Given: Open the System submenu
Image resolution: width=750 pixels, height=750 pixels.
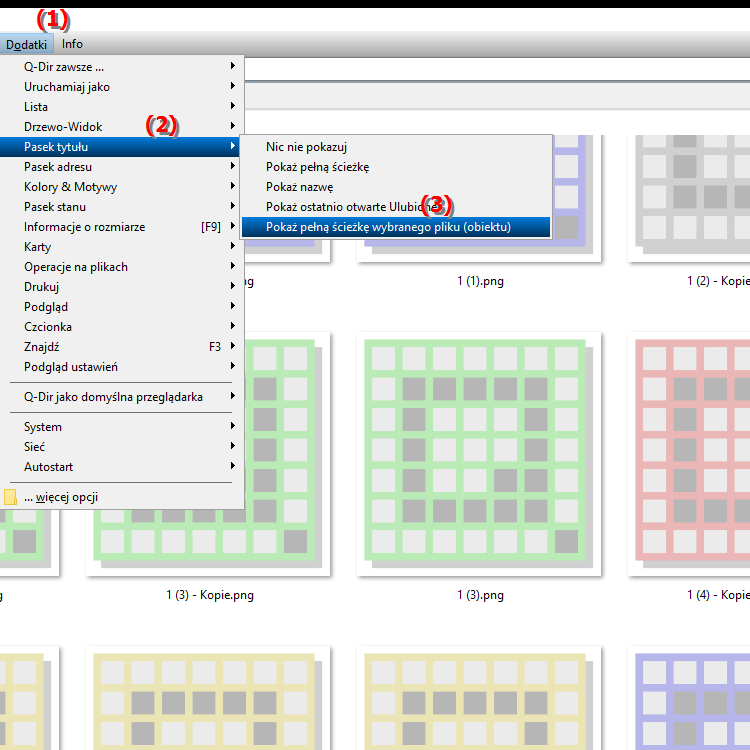Looking at the screenshot, I should [x=122, y=427].
